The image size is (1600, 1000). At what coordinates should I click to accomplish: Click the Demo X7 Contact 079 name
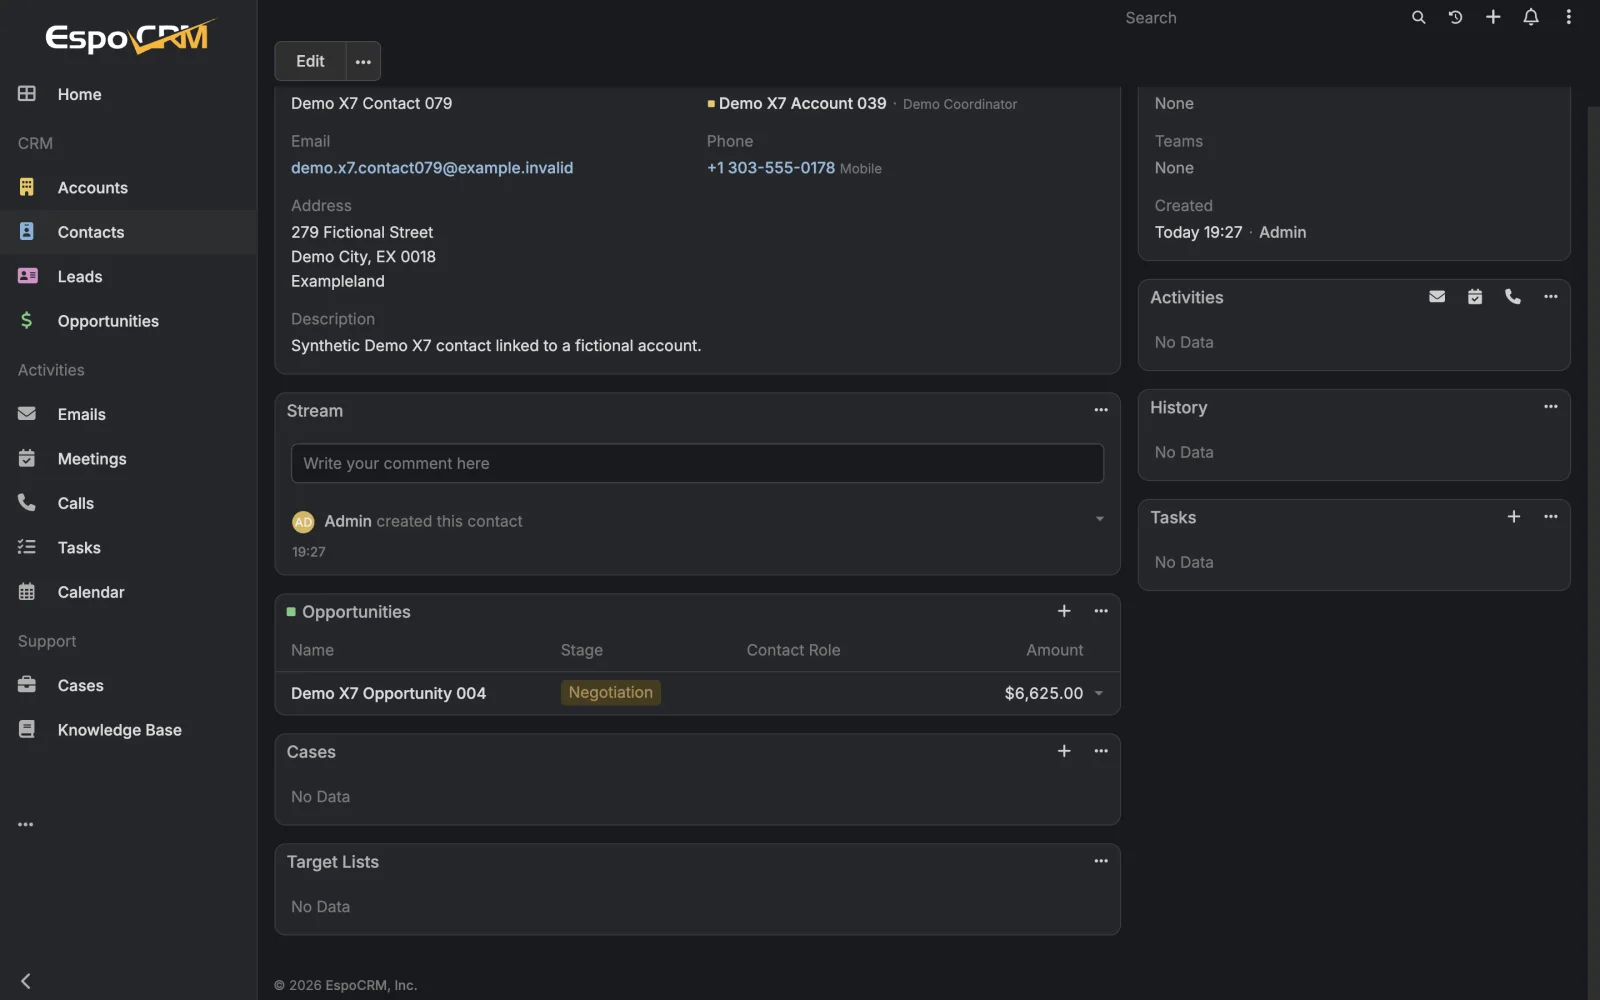pos(371,103)
